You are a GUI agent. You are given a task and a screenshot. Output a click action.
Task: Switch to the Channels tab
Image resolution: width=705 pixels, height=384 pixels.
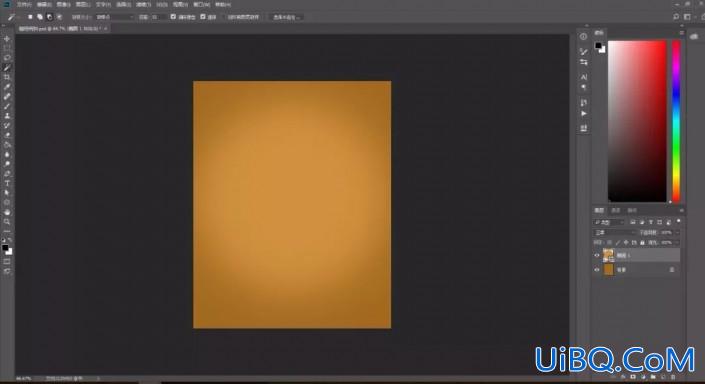[x=616, y=210]
